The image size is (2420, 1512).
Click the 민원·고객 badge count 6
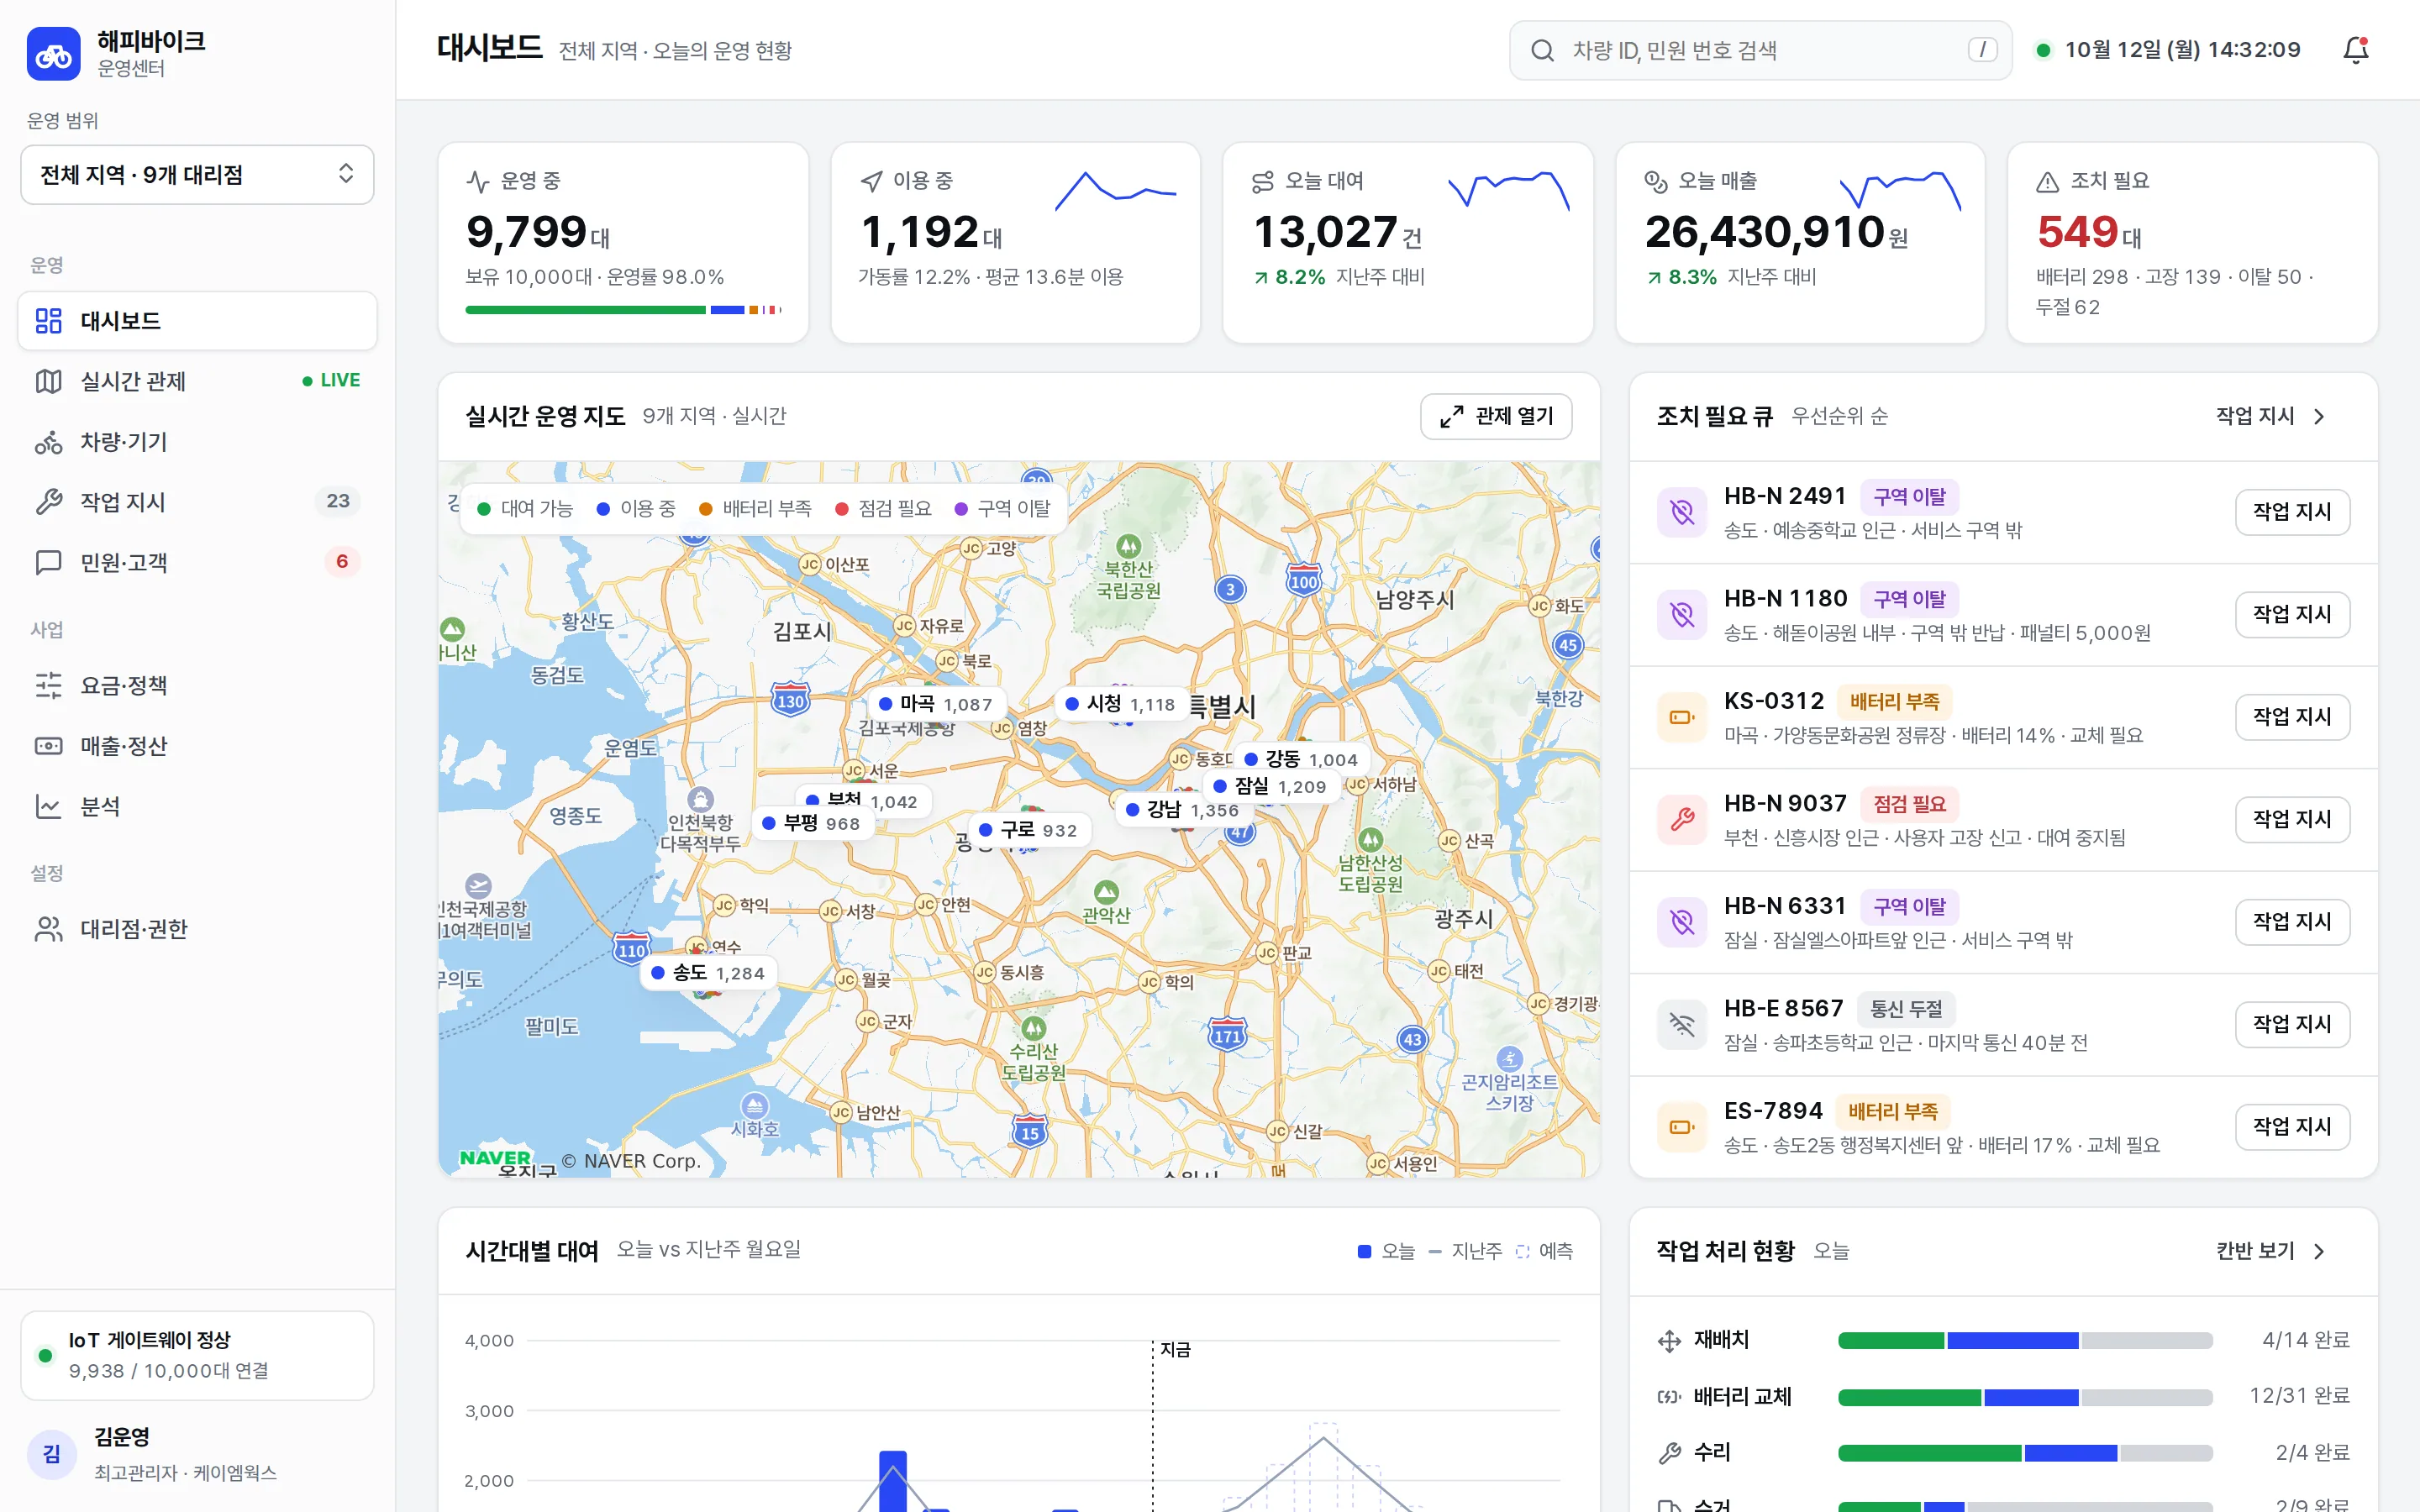(342, 562)
